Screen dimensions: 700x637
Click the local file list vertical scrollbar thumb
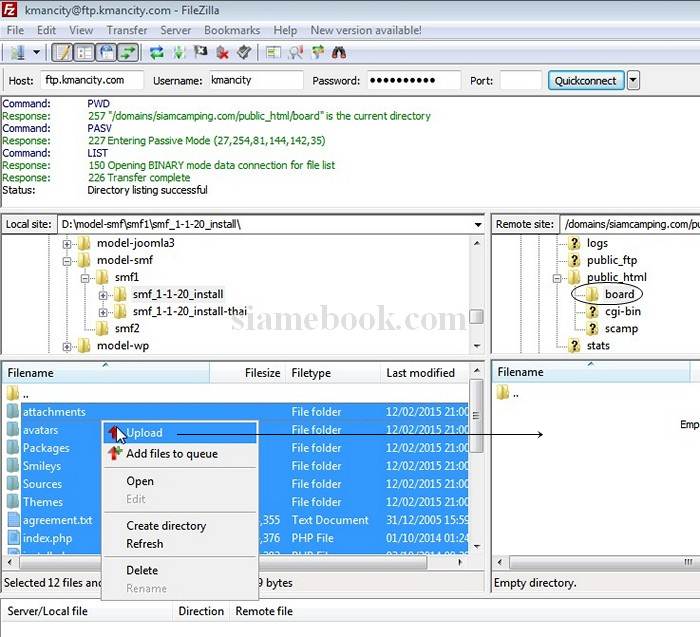coord(476,416)
